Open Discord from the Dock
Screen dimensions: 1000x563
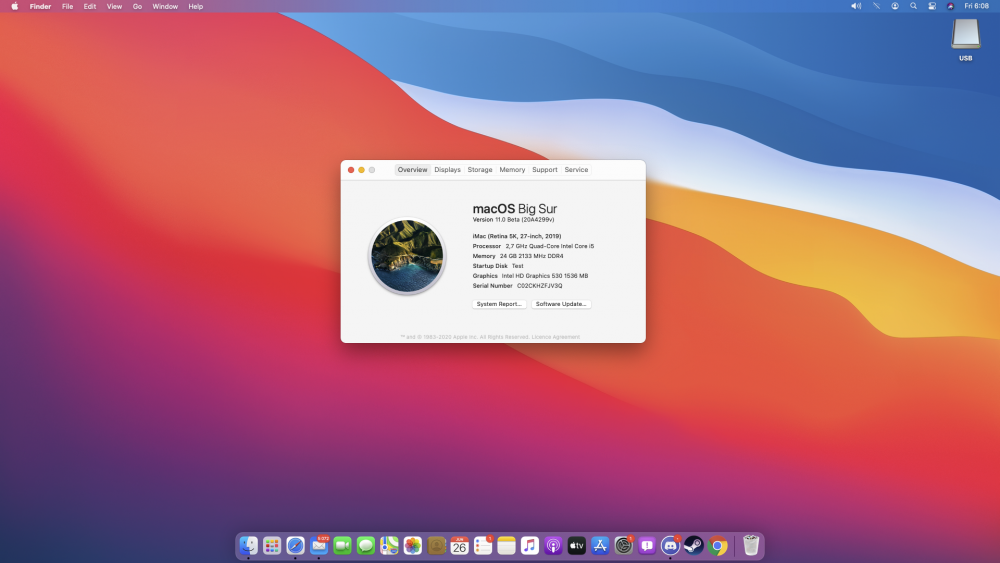coord(670,546)
